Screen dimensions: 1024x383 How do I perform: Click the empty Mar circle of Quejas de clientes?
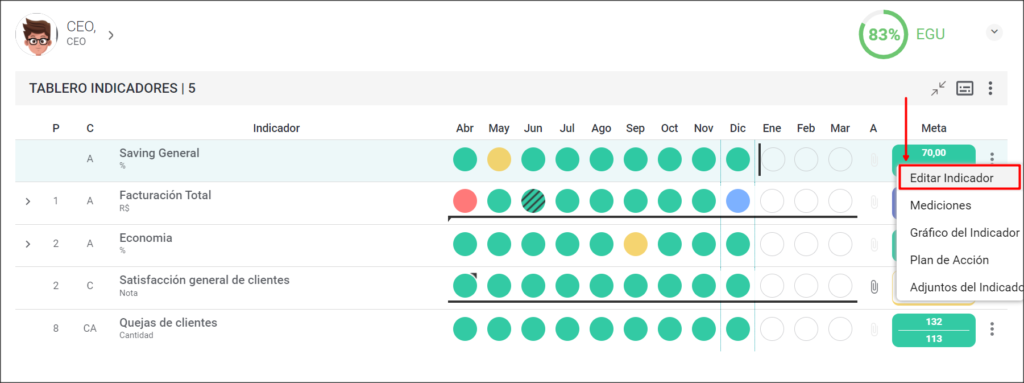coord(840,329)
